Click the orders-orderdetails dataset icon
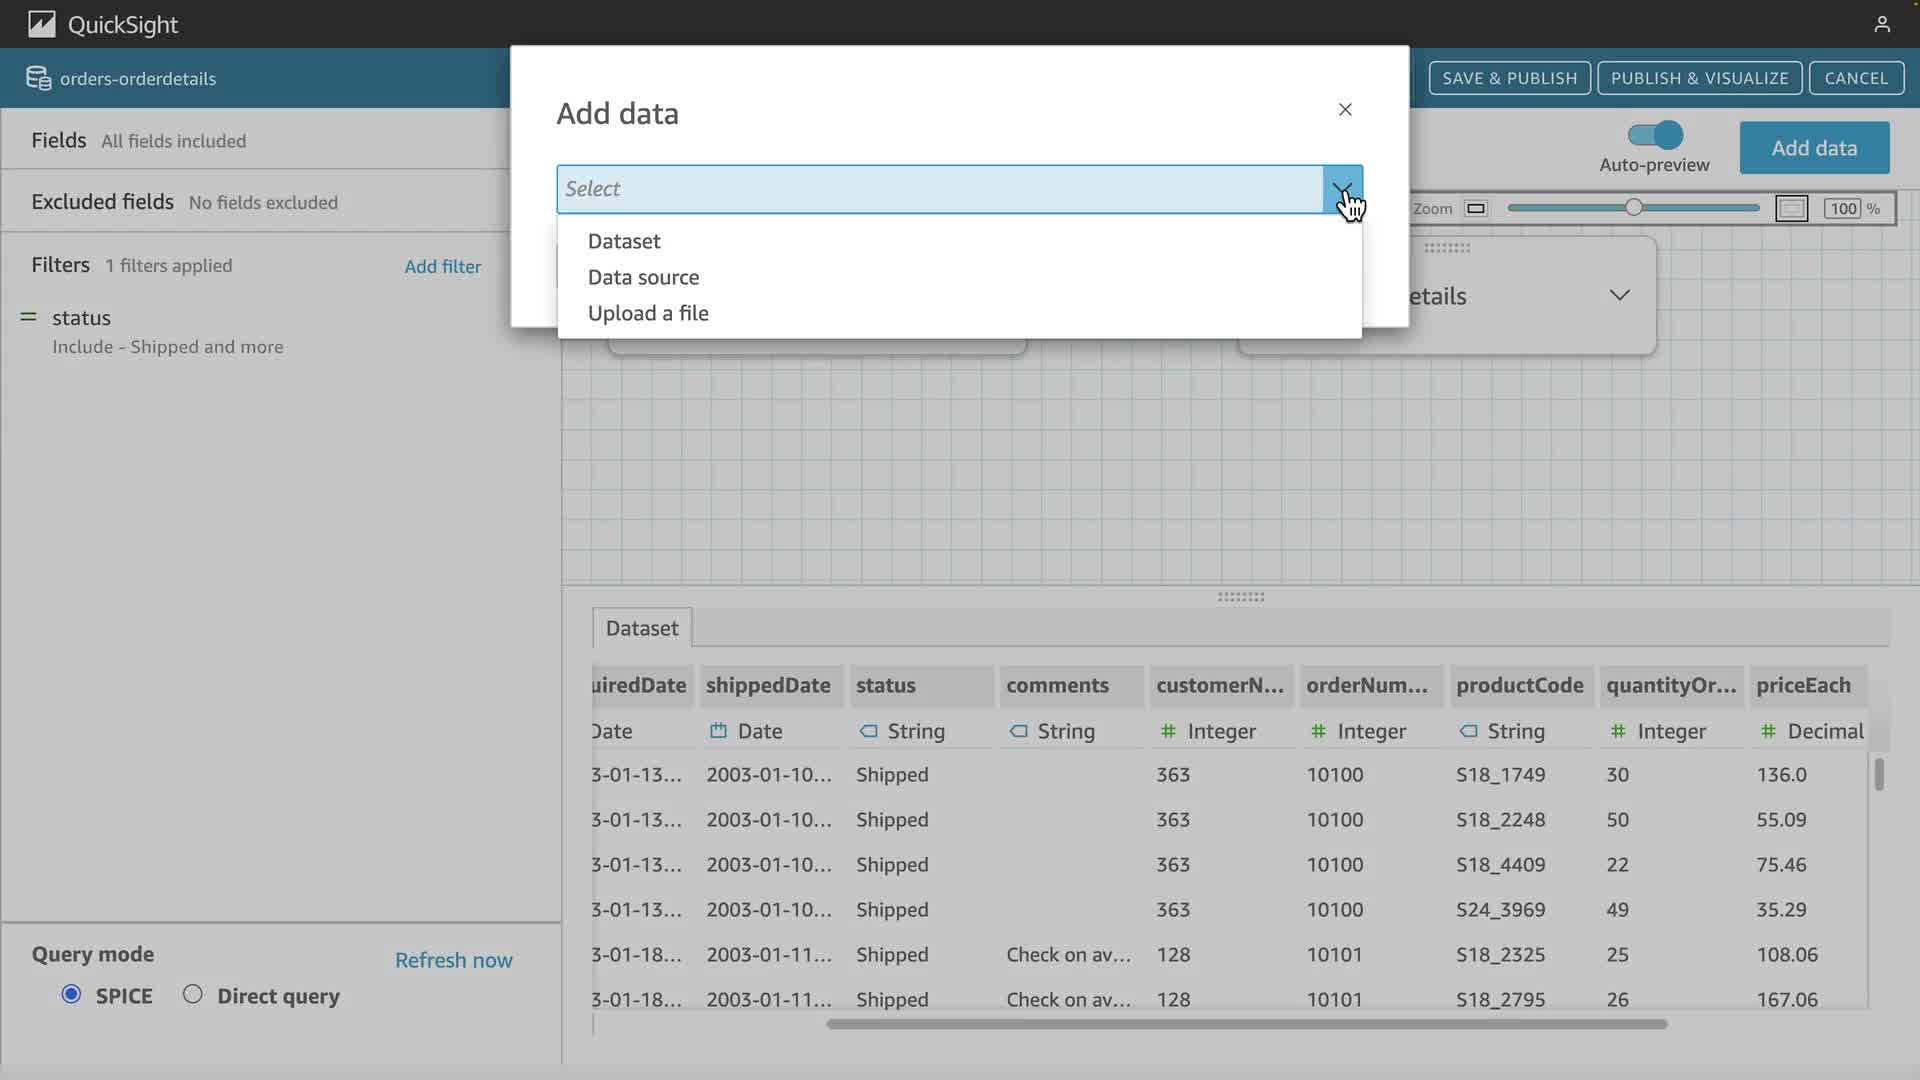This screenshot has width=1920, height=1080. point(38,78)
